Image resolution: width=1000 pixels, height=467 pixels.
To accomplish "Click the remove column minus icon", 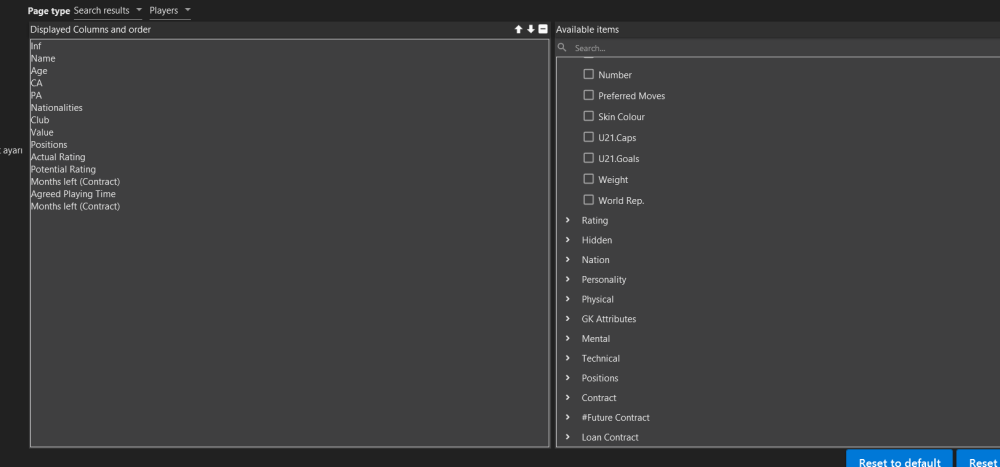I will [x=543, y=30].
